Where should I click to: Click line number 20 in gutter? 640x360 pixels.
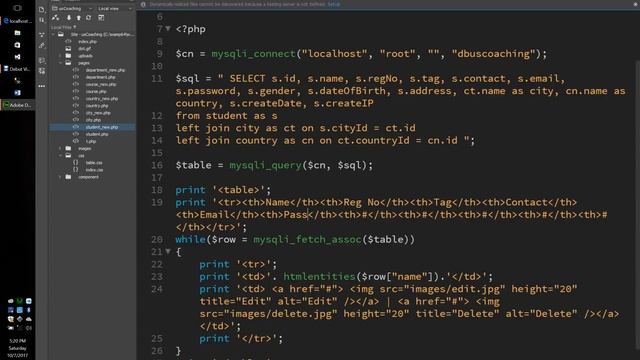[x=157, y=240]
